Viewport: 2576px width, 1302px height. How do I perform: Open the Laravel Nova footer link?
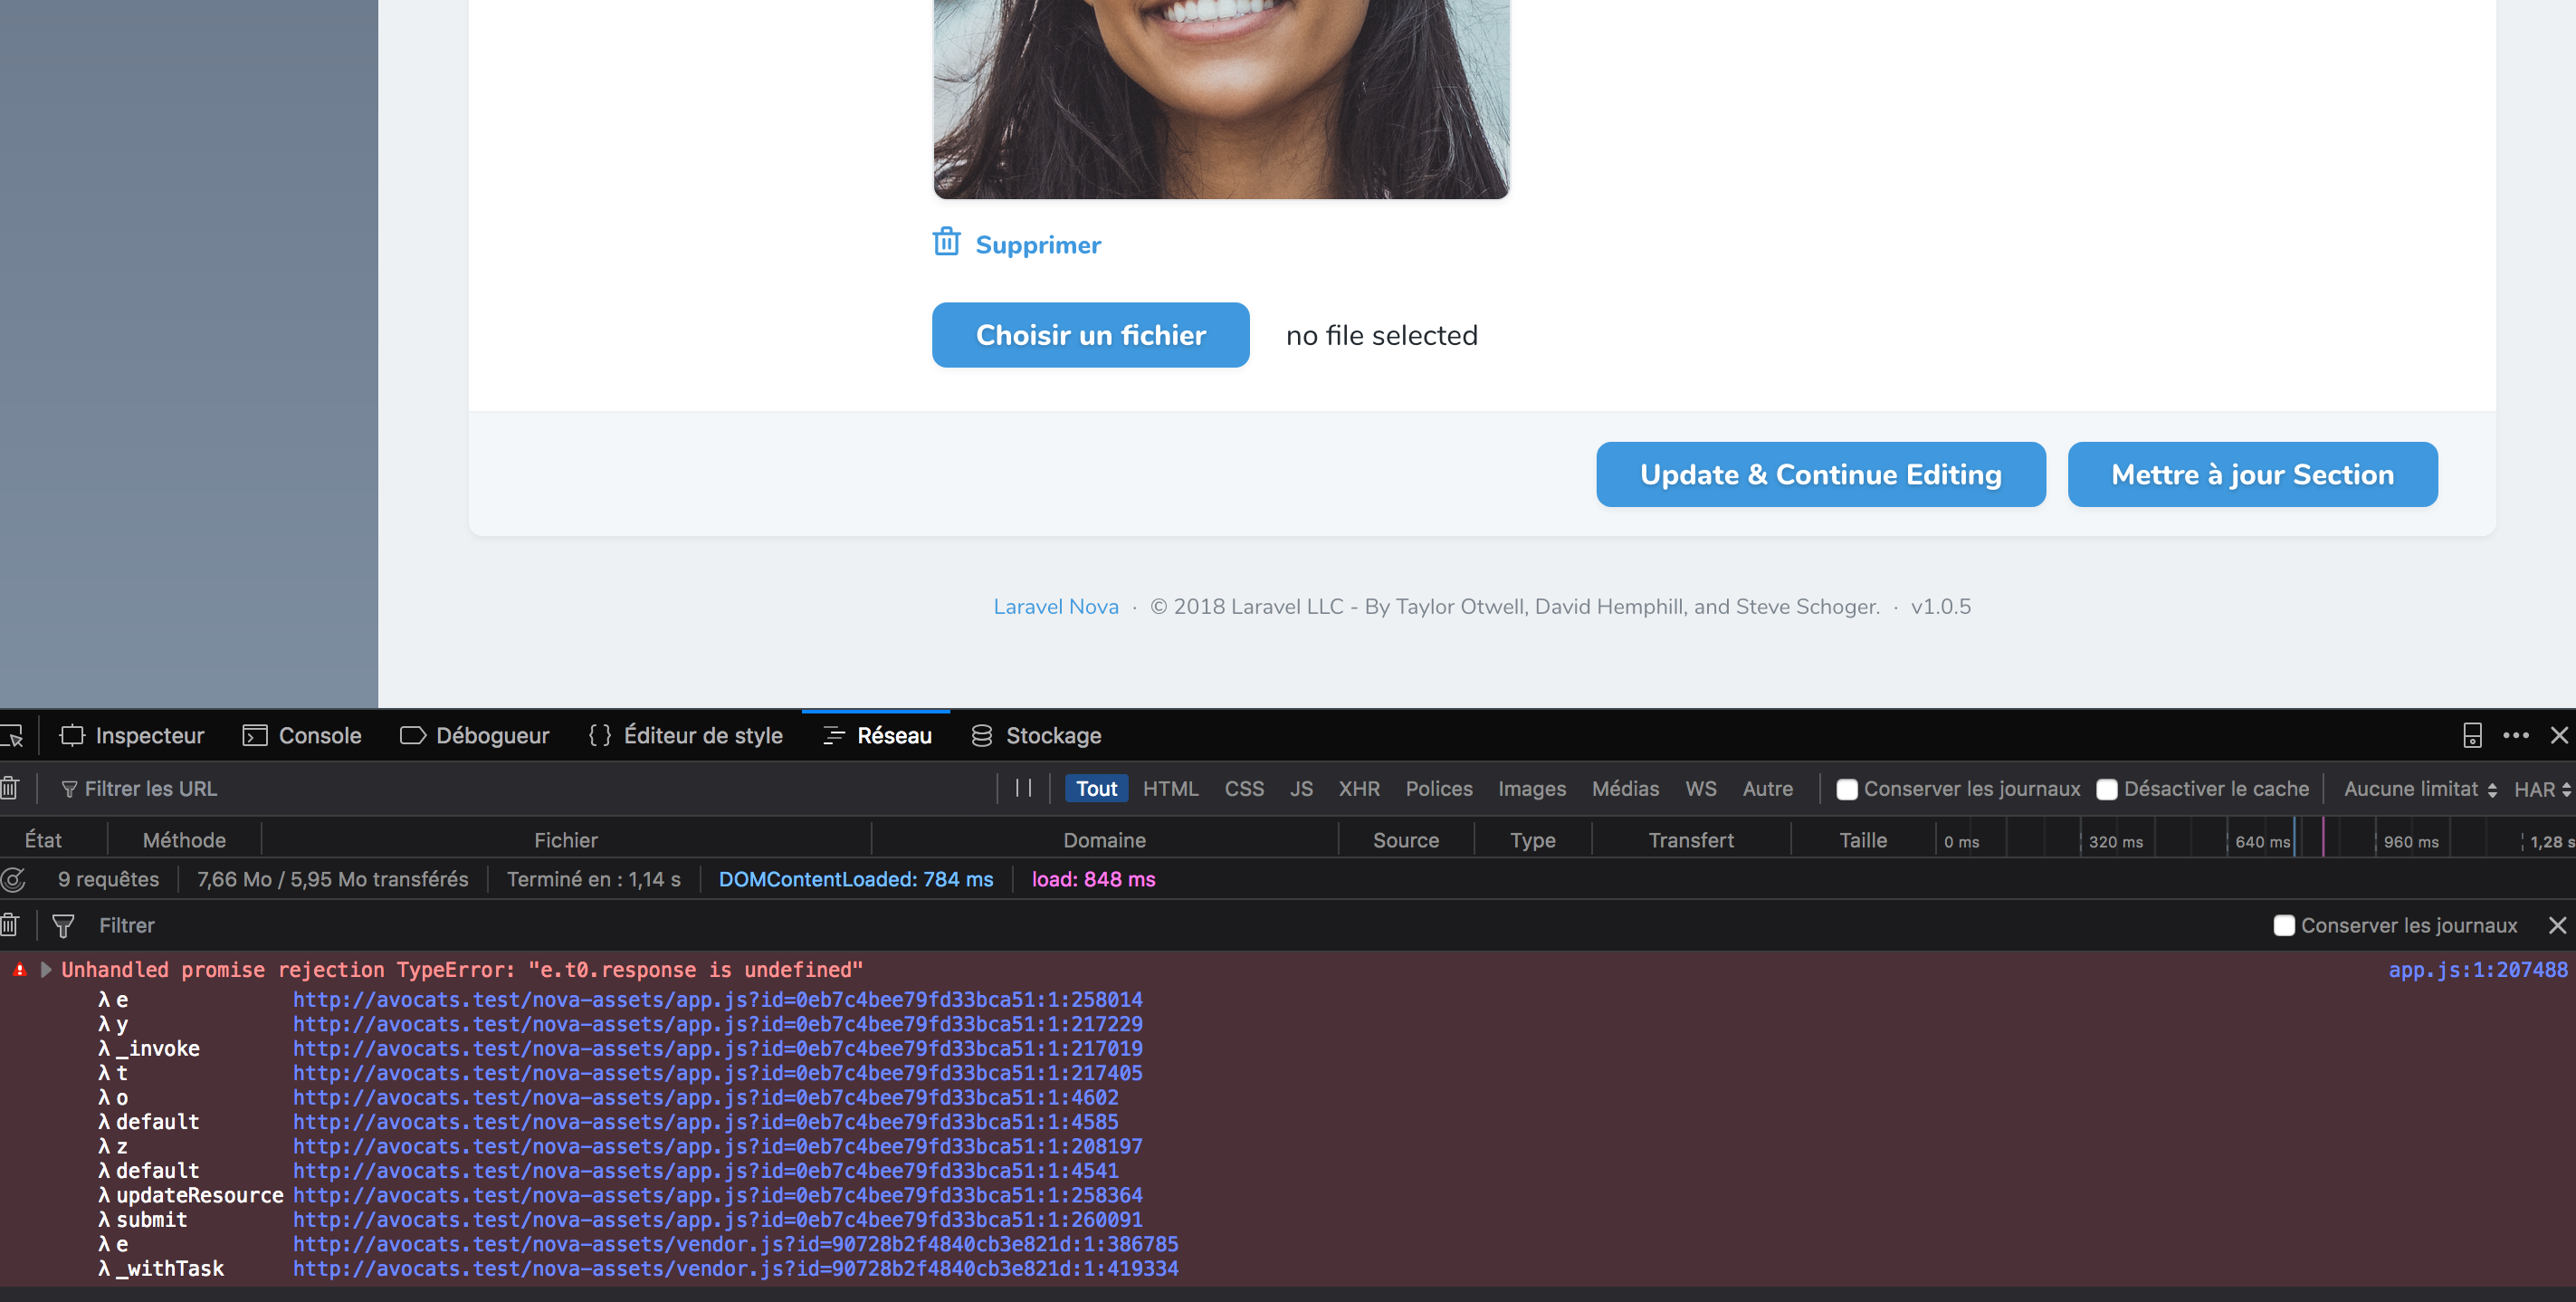1055,607
